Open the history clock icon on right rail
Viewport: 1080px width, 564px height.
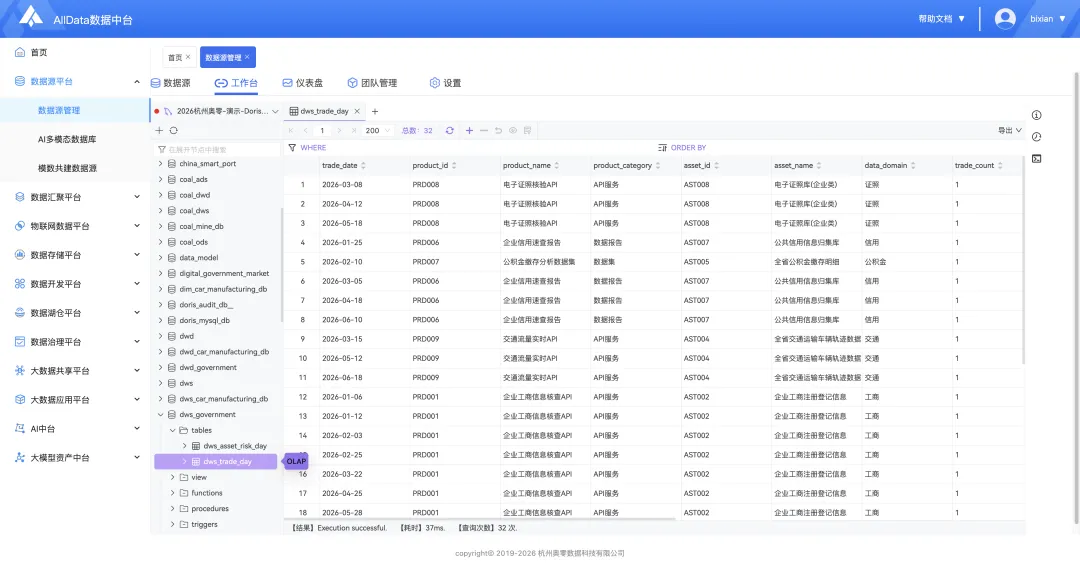(1036, 137)
